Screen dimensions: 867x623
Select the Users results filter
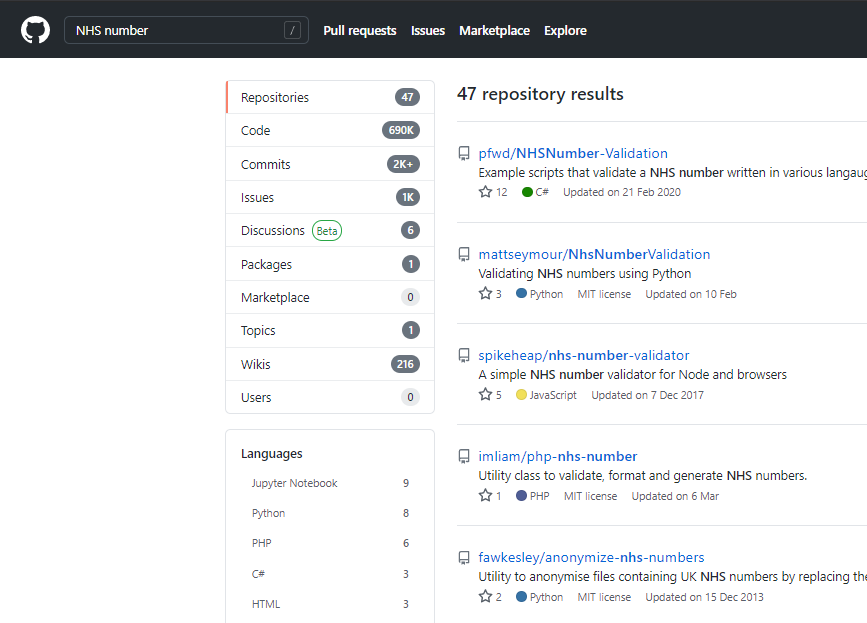(330, 397)
